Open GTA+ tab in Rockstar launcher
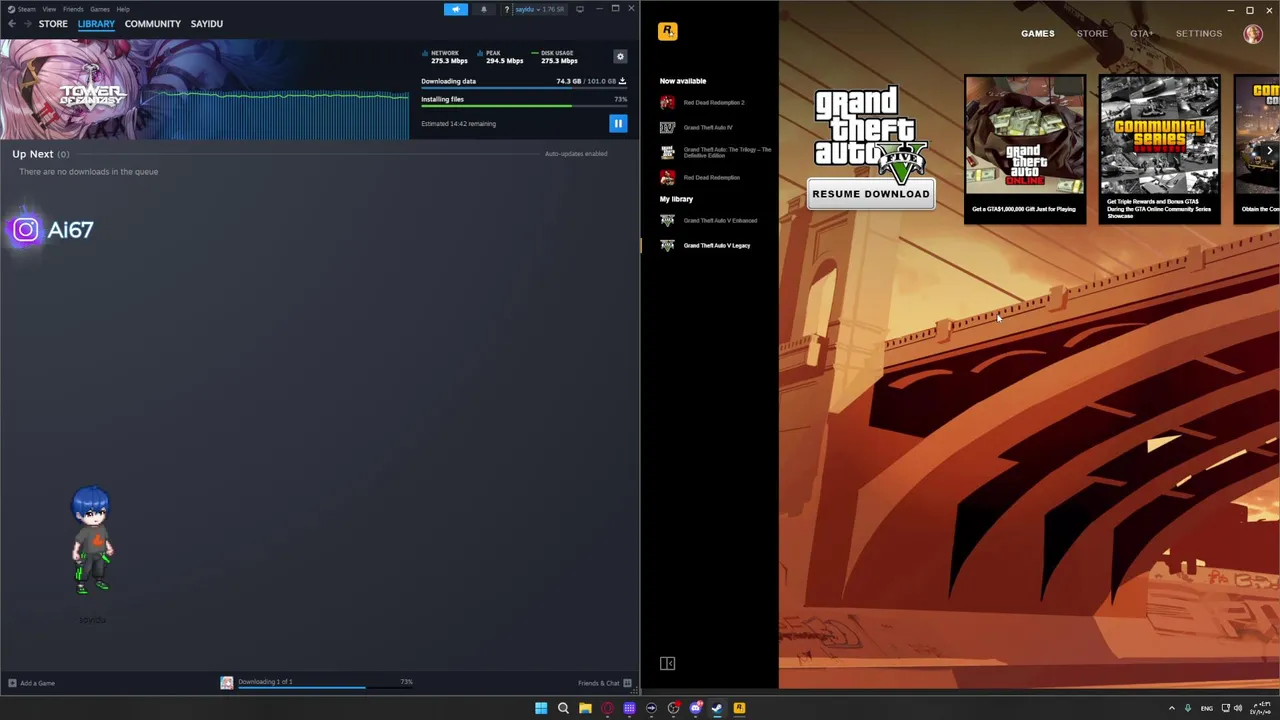This screenshot has height=720, width=1280. point(1141,33)
